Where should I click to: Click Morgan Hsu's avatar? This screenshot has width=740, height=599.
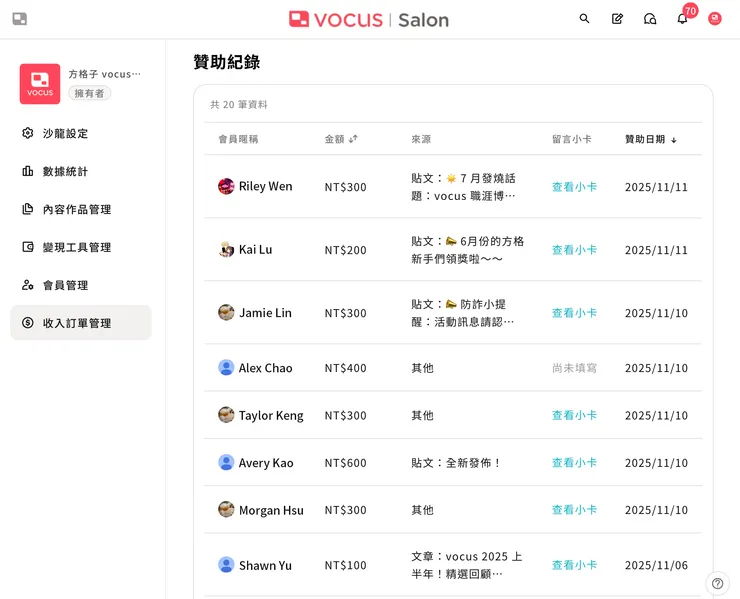click(x=226, y=510)
